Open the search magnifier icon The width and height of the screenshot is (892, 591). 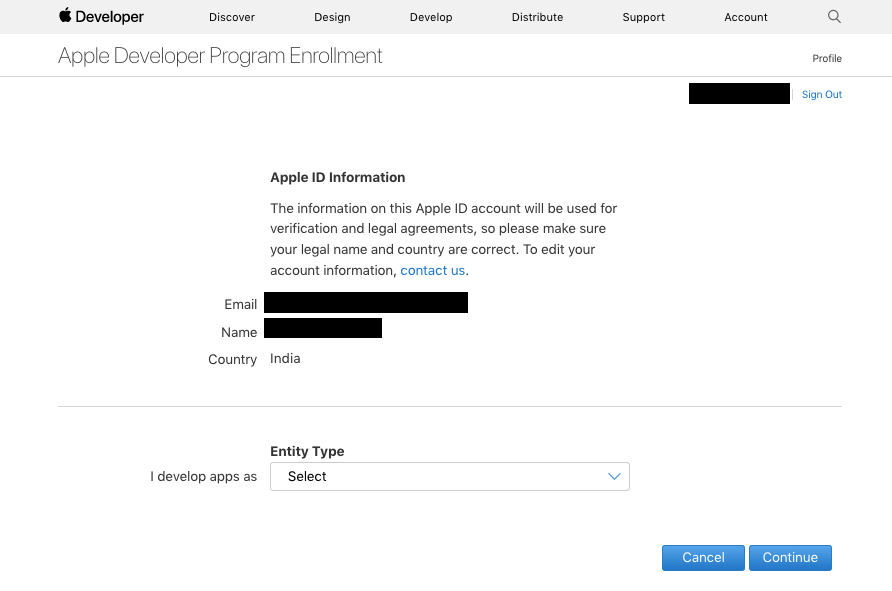point(834,16)
